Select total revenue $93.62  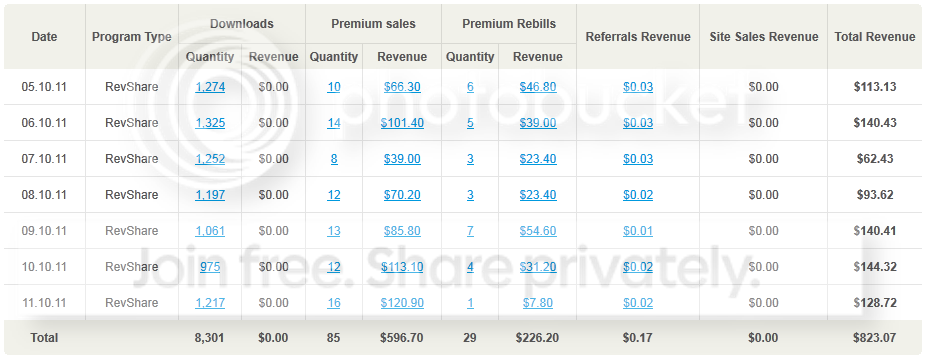[875, 195]
